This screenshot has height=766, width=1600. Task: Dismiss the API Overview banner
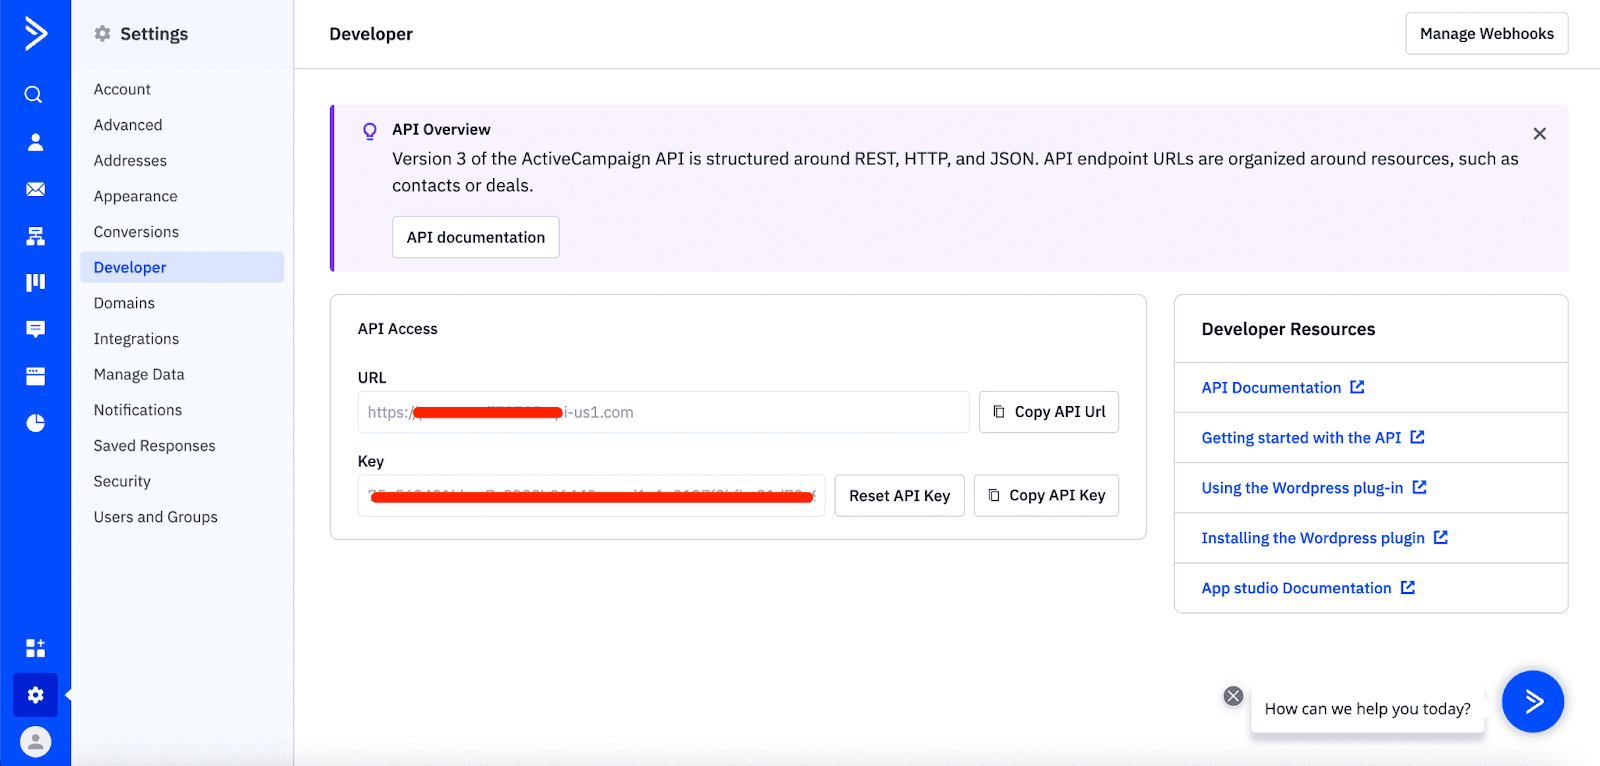(x=1539, y=134)
